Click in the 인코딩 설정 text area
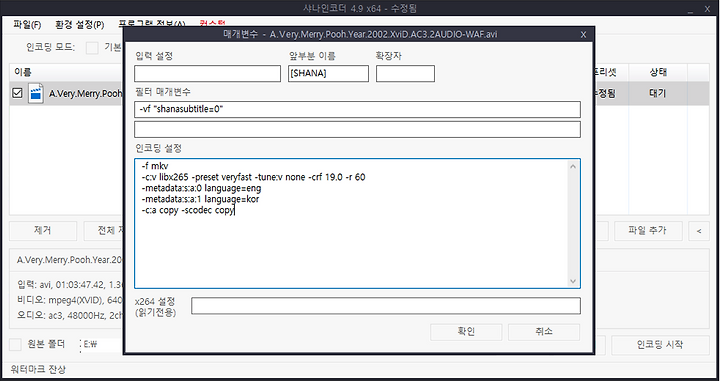 357,224
